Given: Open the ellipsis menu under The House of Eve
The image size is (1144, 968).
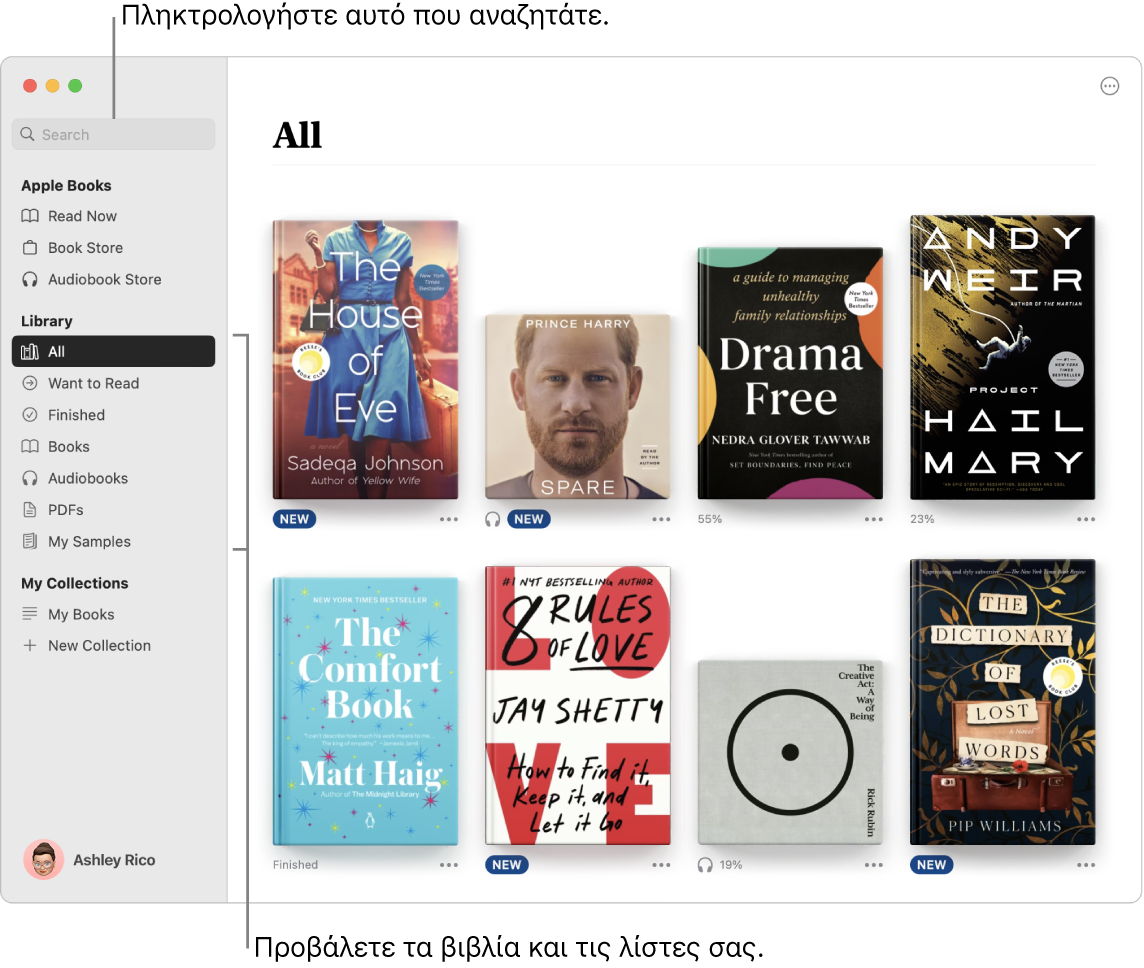Looking at the screenshot, I should (x=449, y=519).
